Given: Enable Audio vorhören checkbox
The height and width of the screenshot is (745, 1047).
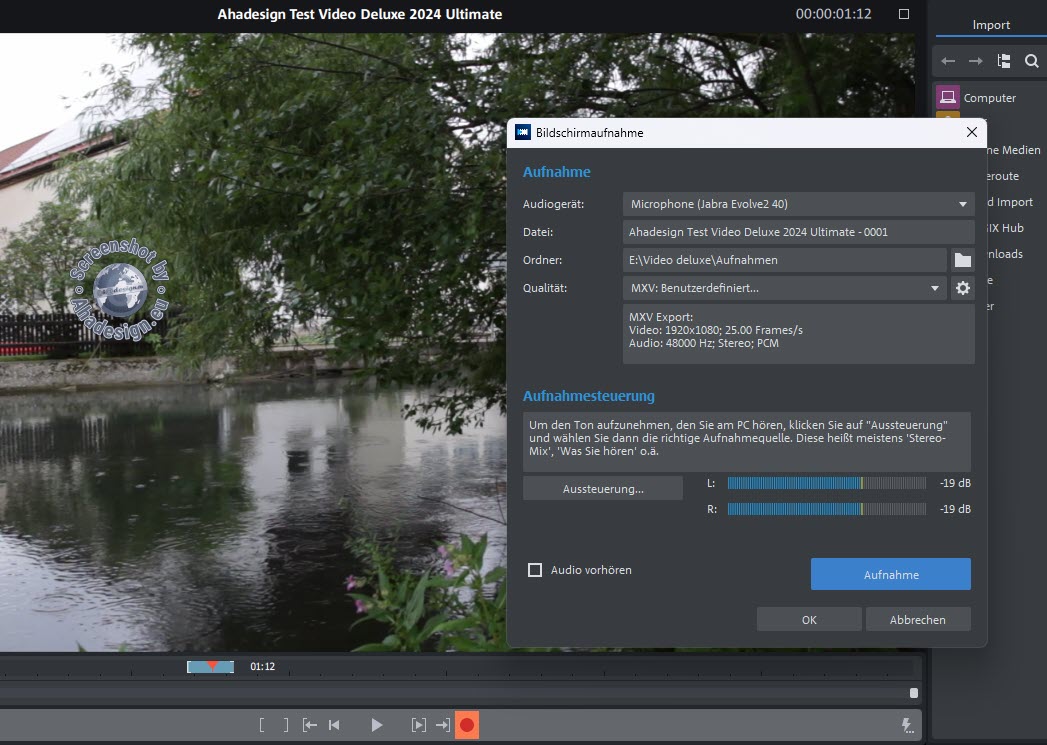Looking at the screenshot, I should pyautogui.click(x=535, y=570).
